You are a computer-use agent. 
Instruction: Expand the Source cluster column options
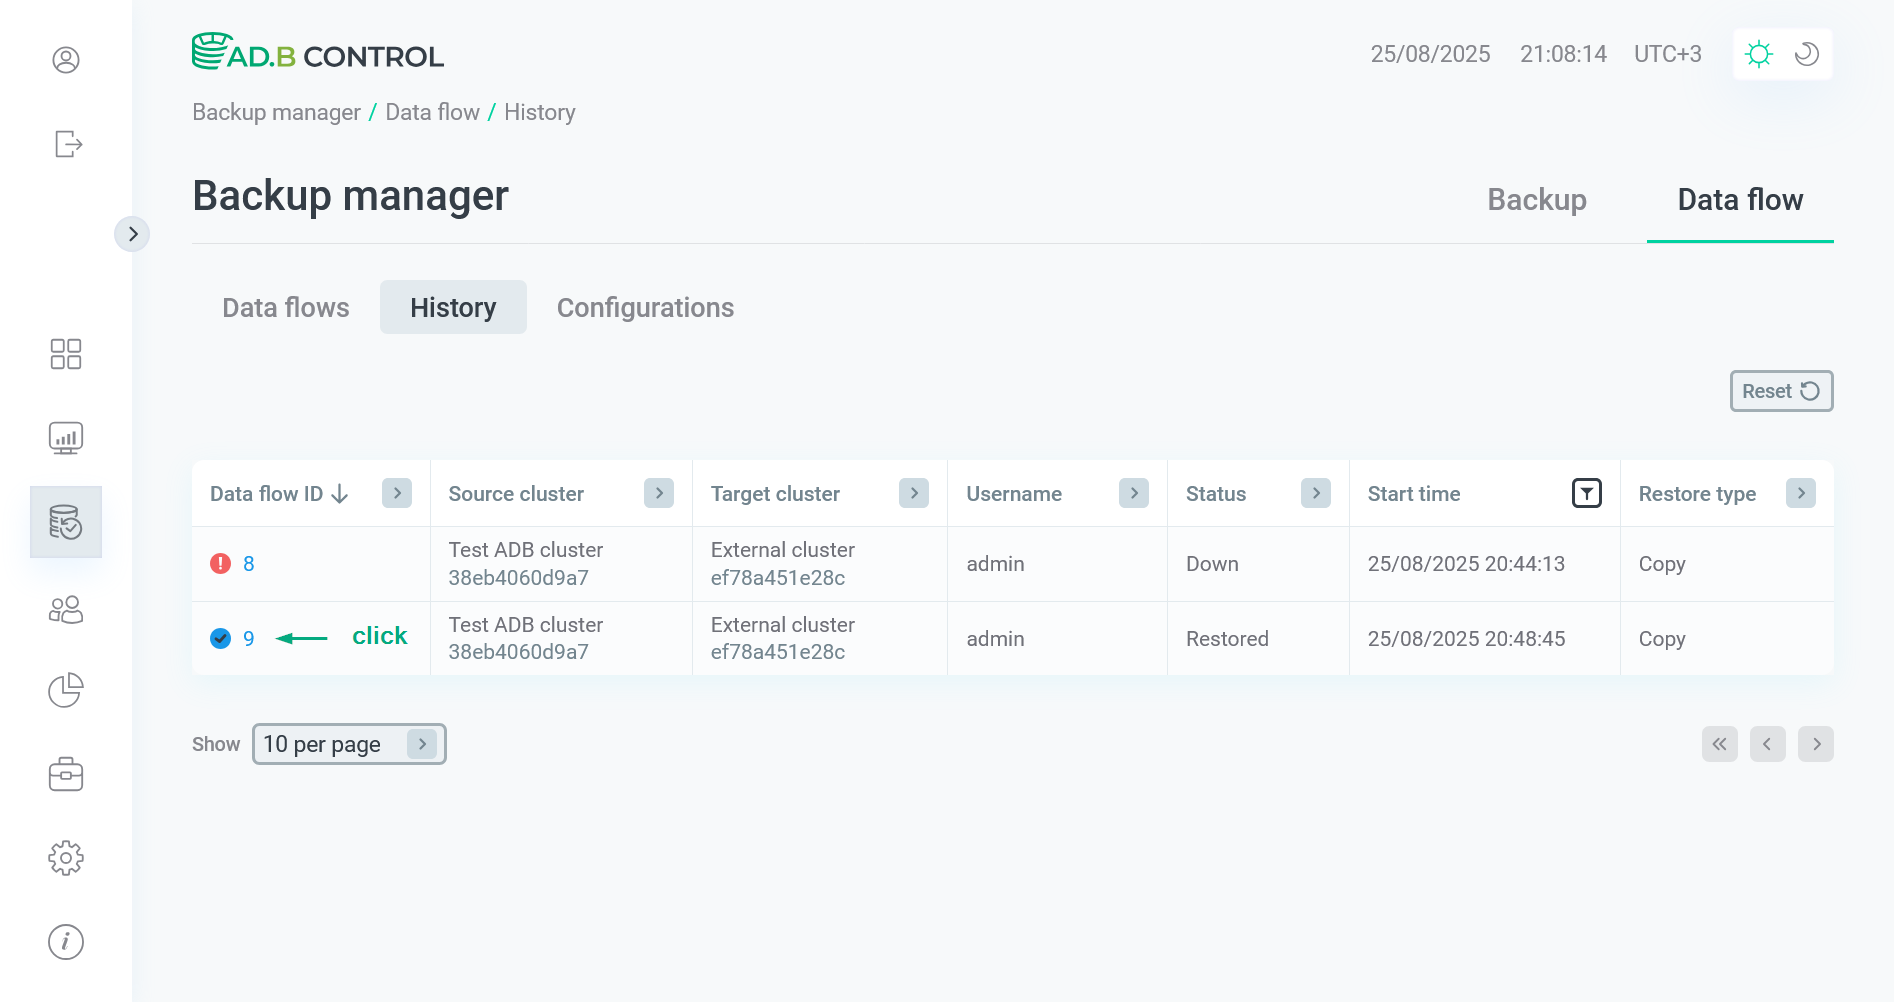(x=658, y=493)
